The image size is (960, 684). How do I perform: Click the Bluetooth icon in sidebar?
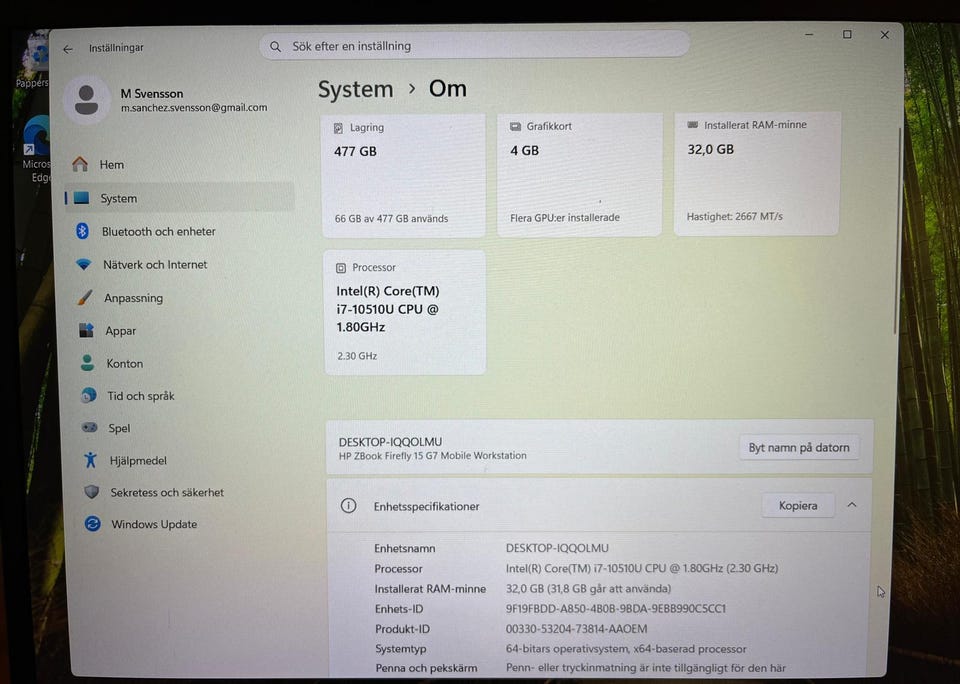tap(83, 231)
